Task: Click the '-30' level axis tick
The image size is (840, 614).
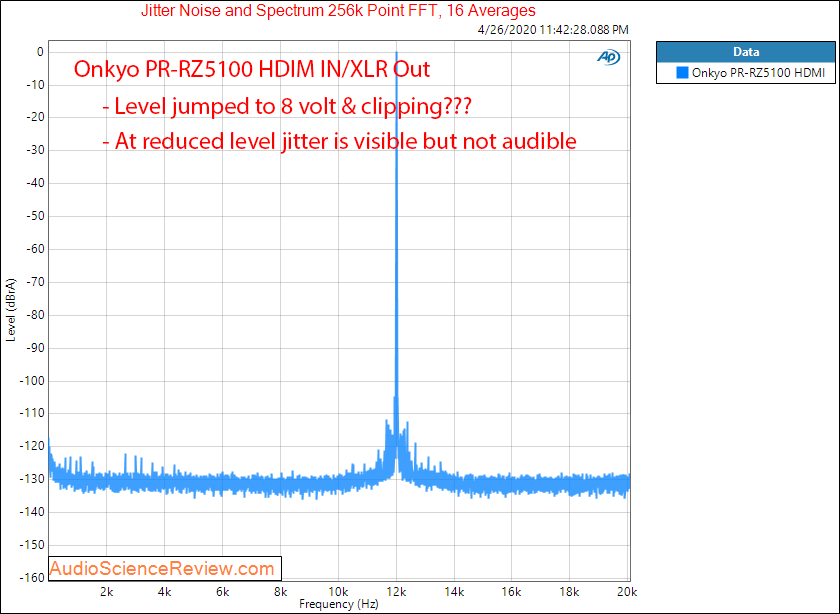Action: tap(35, 151)
